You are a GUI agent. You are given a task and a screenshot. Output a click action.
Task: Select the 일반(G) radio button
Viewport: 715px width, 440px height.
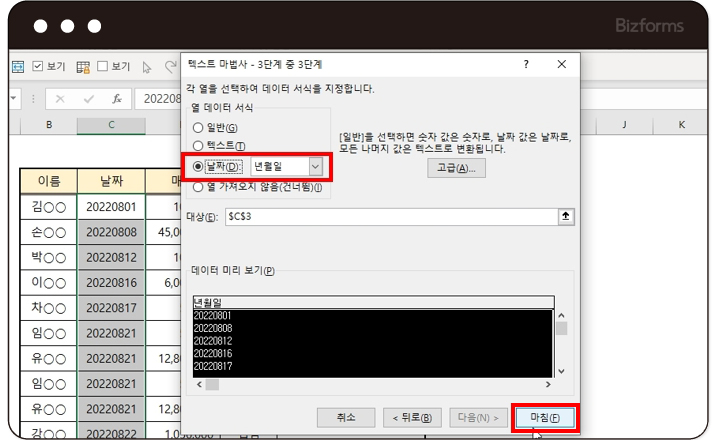[198, 128]
